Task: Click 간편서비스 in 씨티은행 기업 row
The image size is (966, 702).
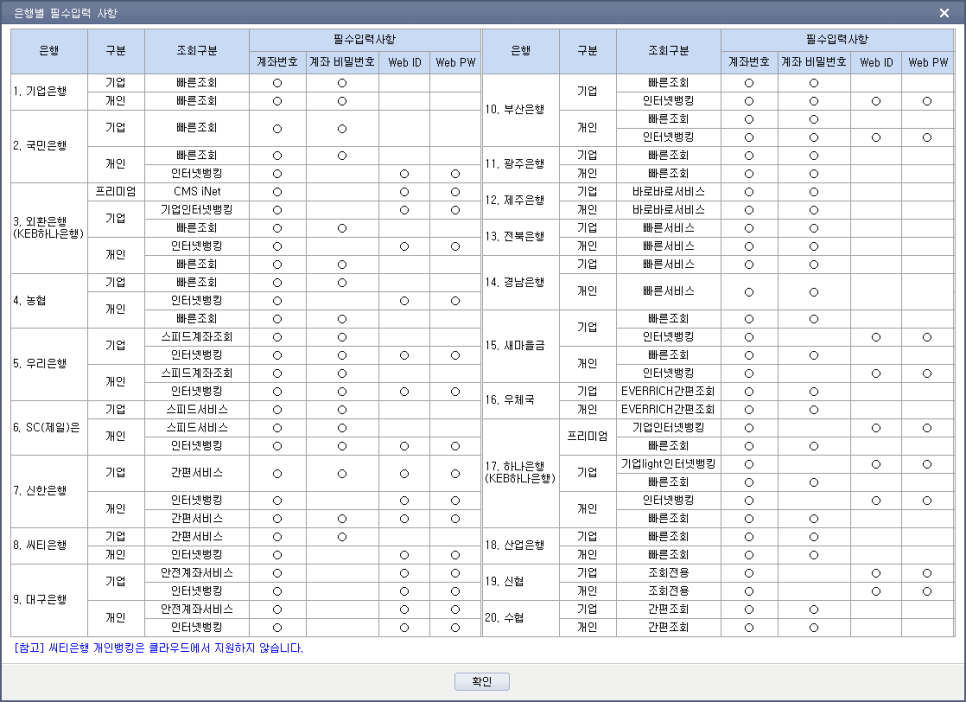Action: click(197, 536)
